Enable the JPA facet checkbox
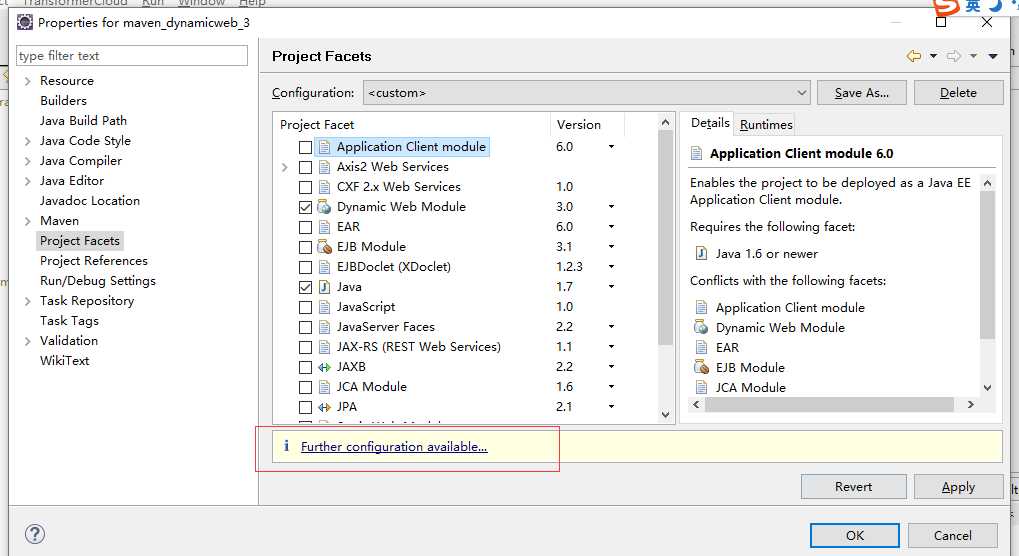1019x556 pixels. tap(305, 407)
